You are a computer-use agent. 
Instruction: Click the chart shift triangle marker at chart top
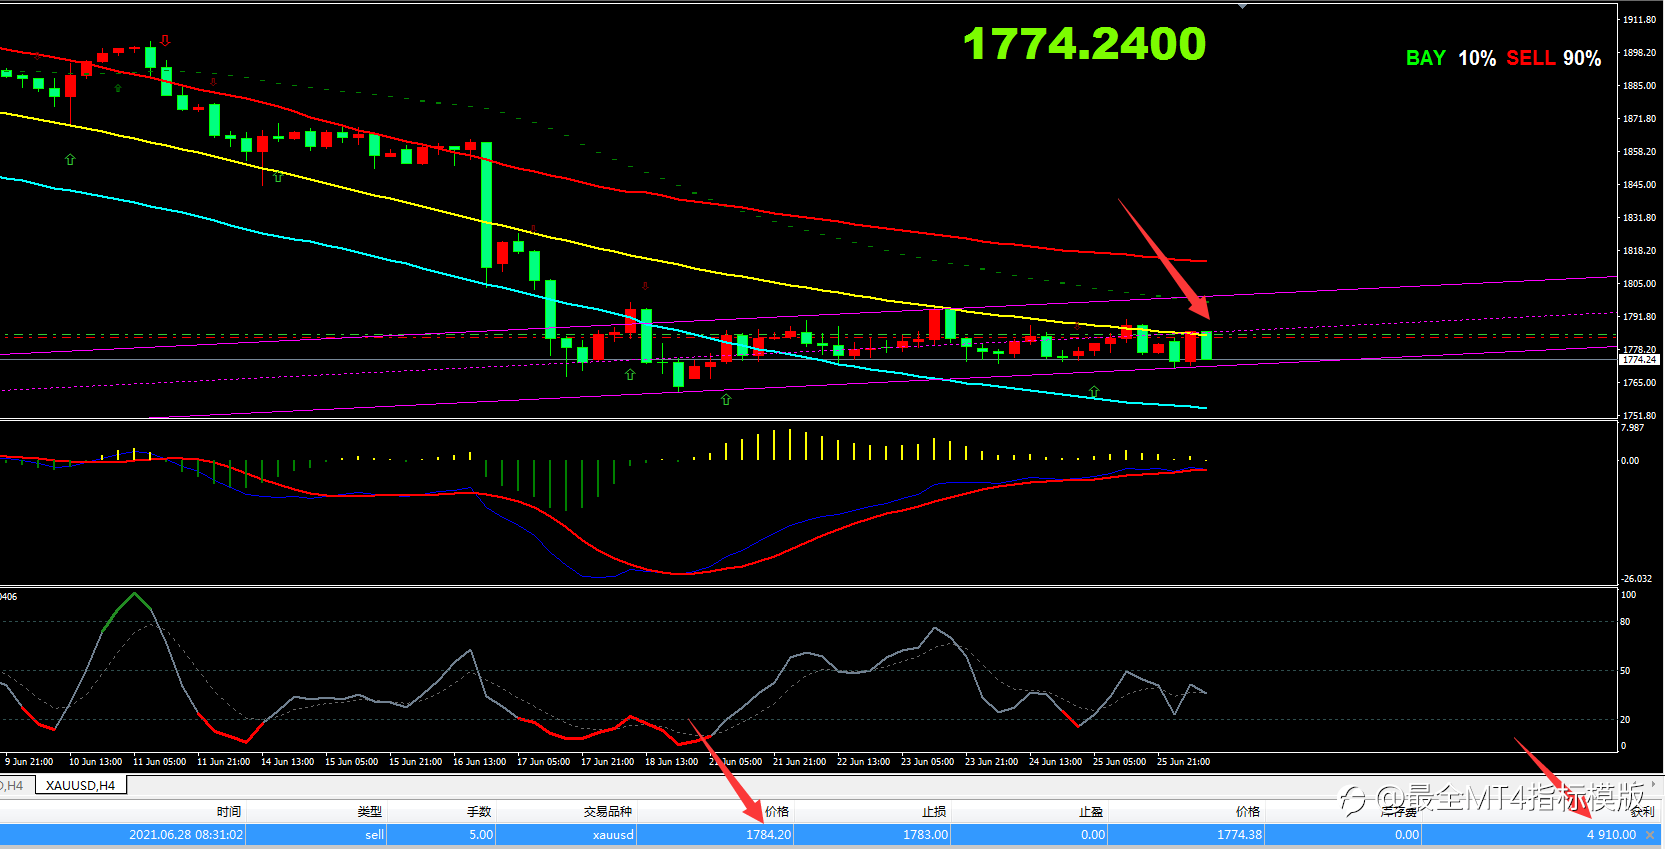(x=1242, y=6)
